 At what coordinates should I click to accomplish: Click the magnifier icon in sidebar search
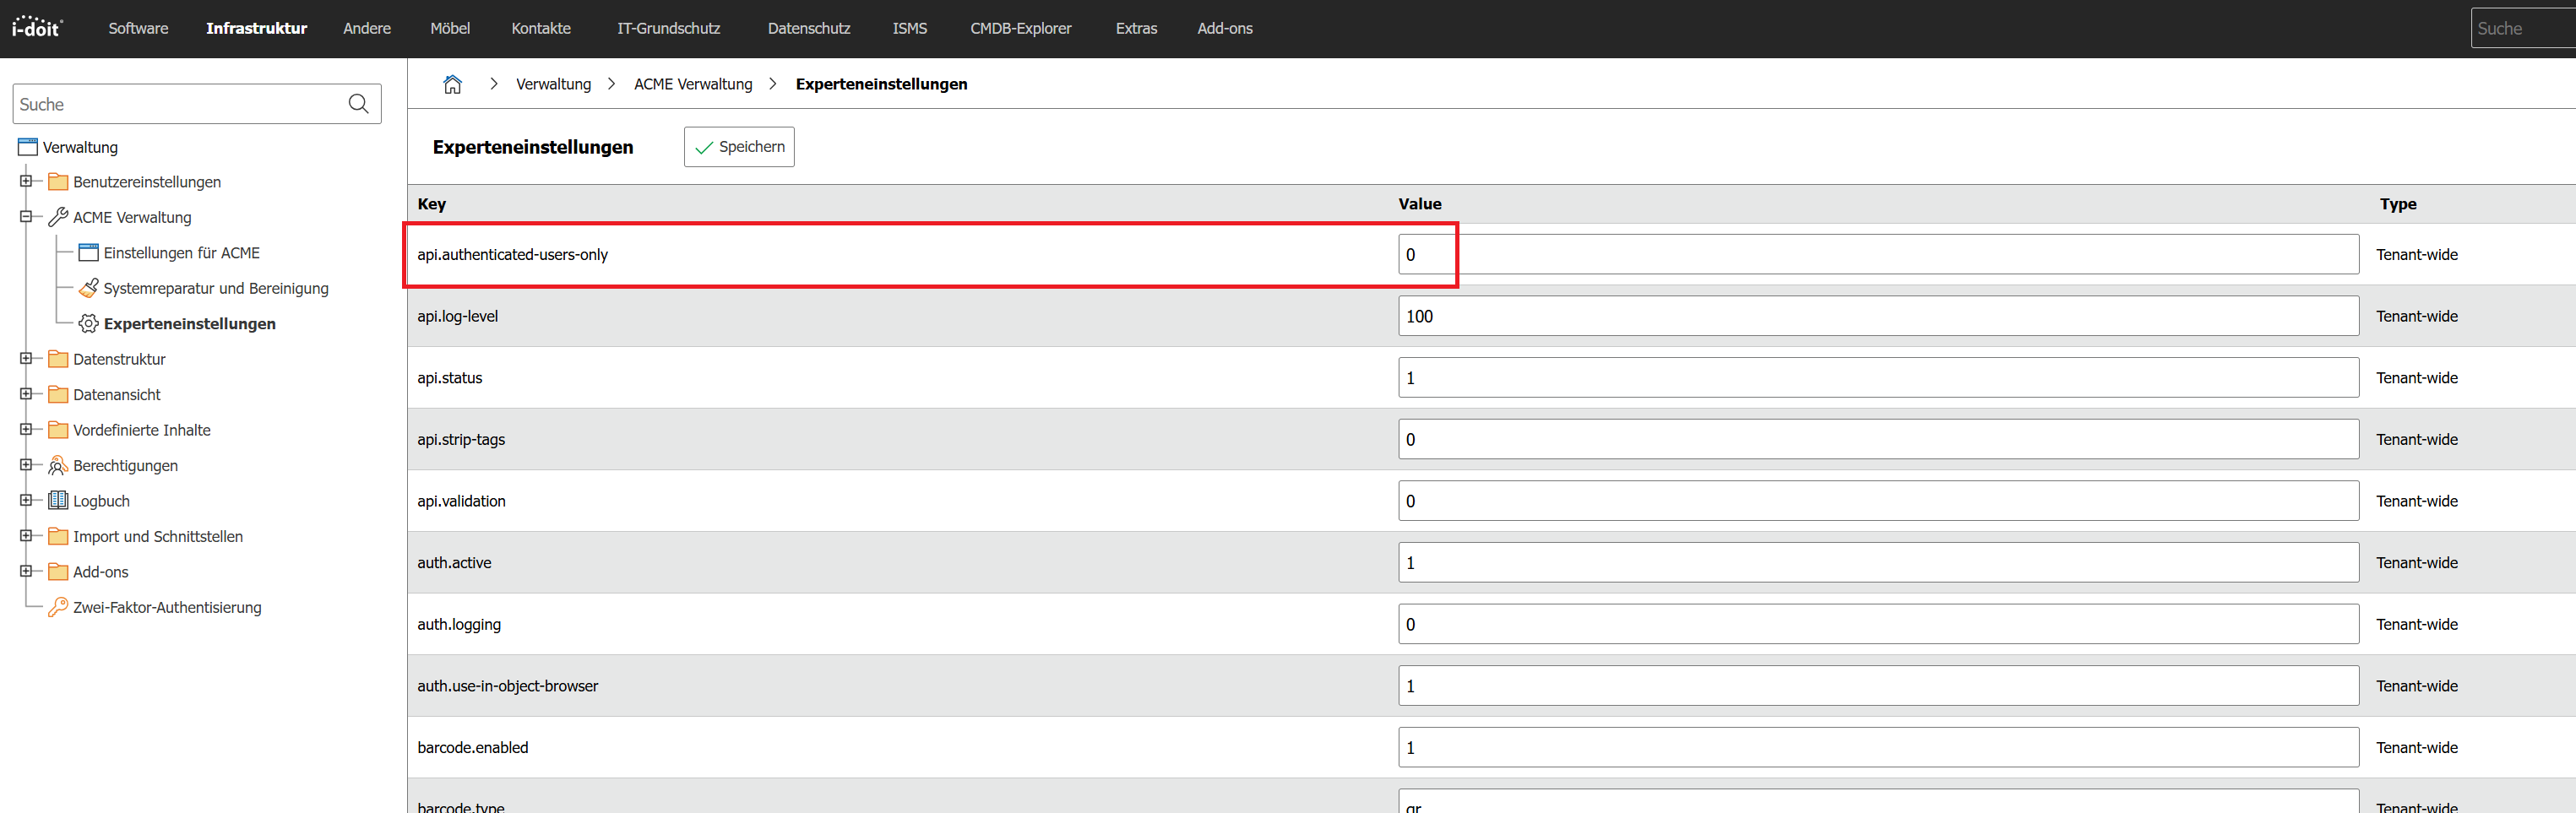(358, 104)
